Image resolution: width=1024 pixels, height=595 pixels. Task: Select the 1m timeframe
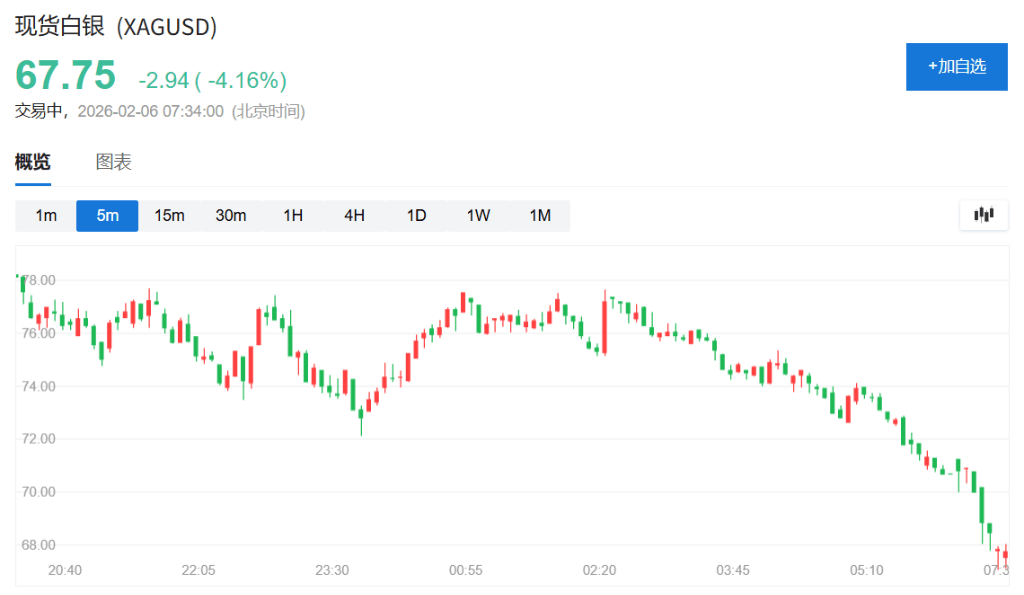point(46,216)
